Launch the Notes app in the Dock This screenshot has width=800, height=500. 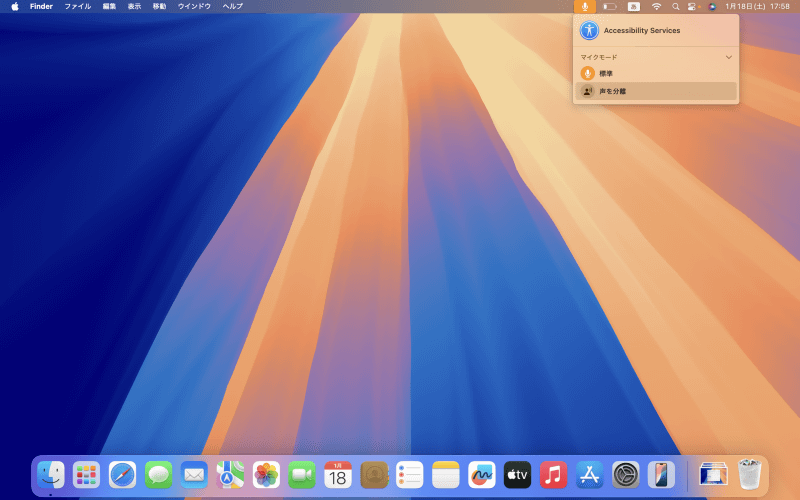446,475
